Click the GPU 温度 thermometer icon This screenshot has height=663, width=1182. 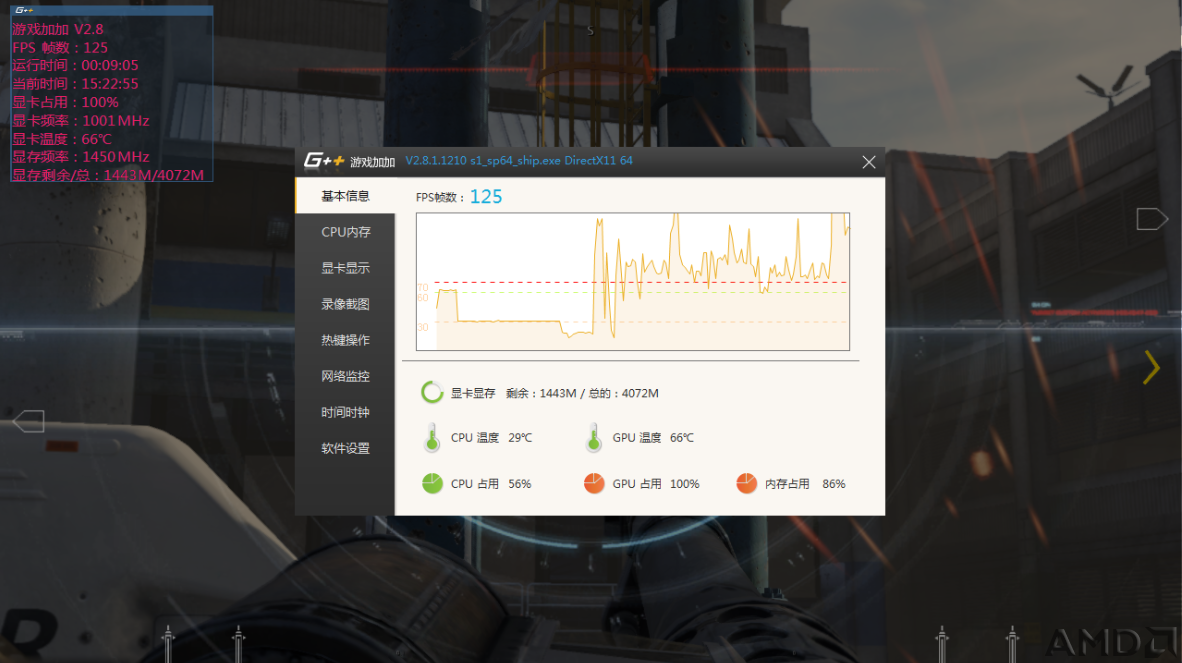[x=593, y=438]
